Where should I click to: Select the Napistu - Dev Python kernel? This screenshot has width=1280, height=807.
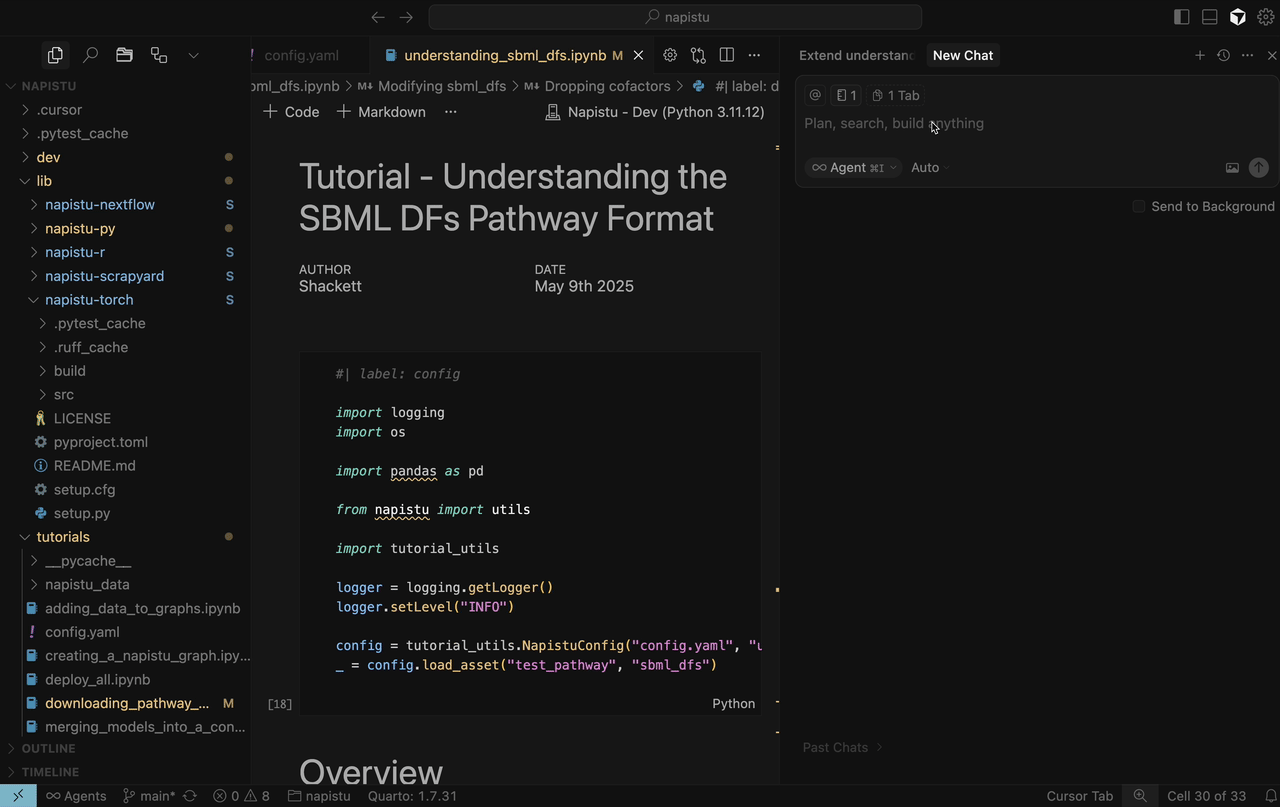(x=655, y=112)
